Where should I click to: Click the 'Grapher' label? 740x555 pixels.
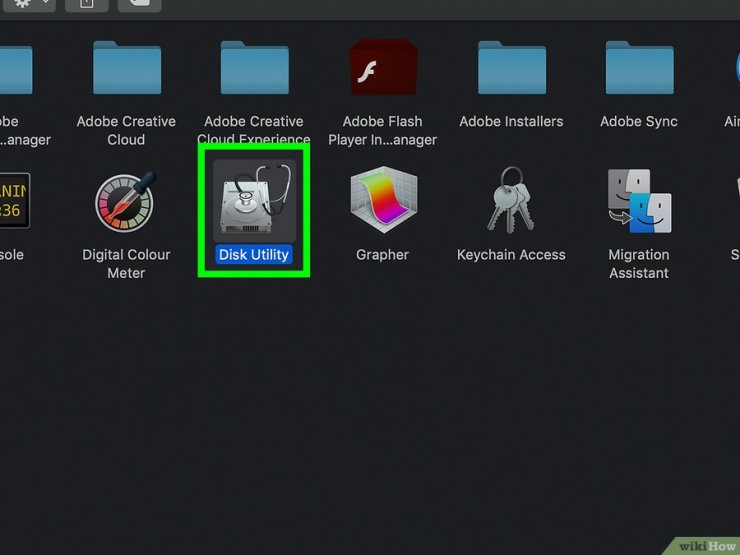pyautogui.click(x=383, y=255)
